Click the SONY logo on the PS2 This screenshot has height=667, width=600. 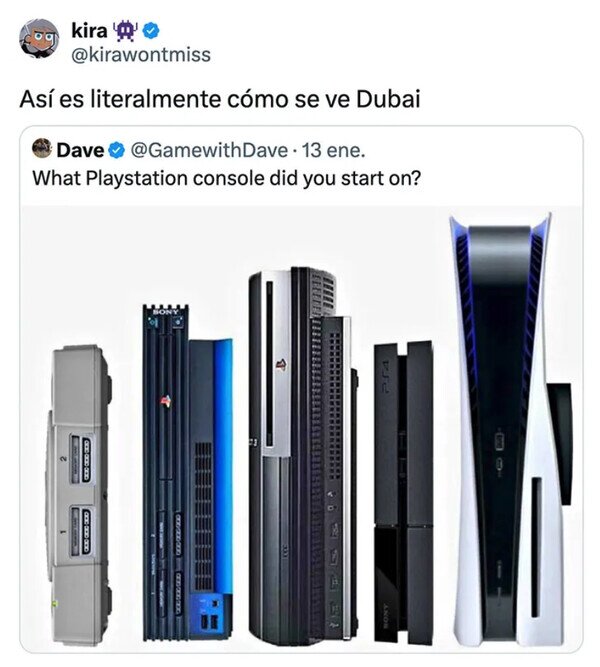[x=166, y=312]
